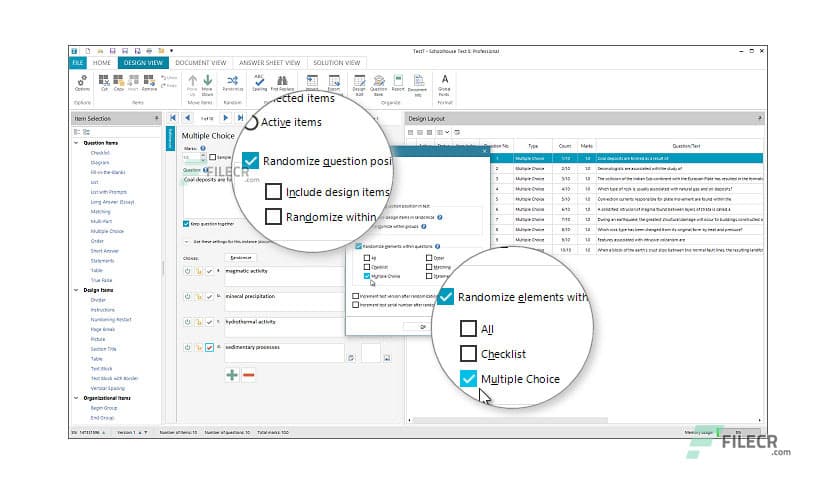836x484 pixels.
Task: Select row 5 about convection currents
Action: click(626, 199)
